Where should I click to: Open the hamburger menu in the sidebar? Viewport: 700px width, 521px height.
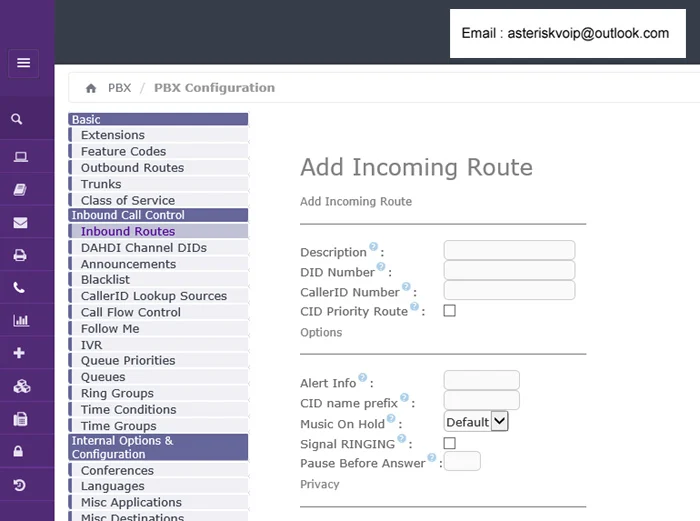point(23,63)
